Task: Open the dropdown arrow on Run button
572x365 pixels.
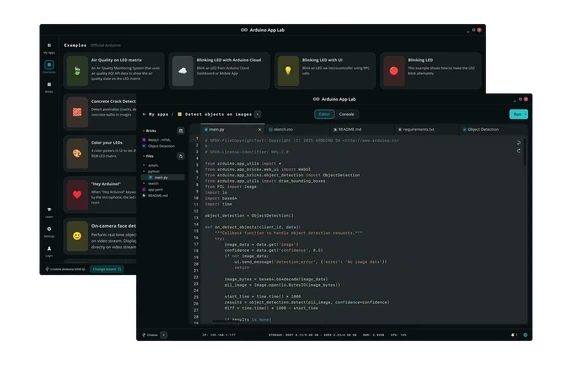Action: (526, 114)
